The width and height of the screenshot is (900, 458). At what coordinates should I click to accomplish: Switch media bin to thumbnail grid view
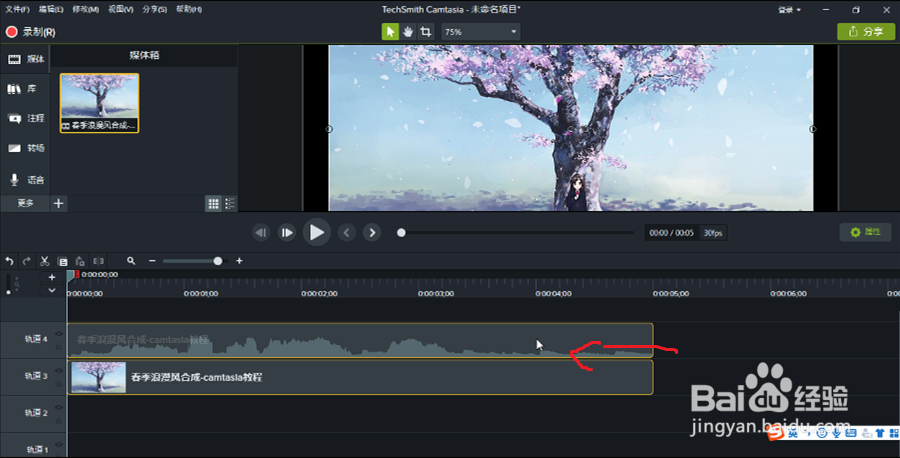tap(214, 203)
